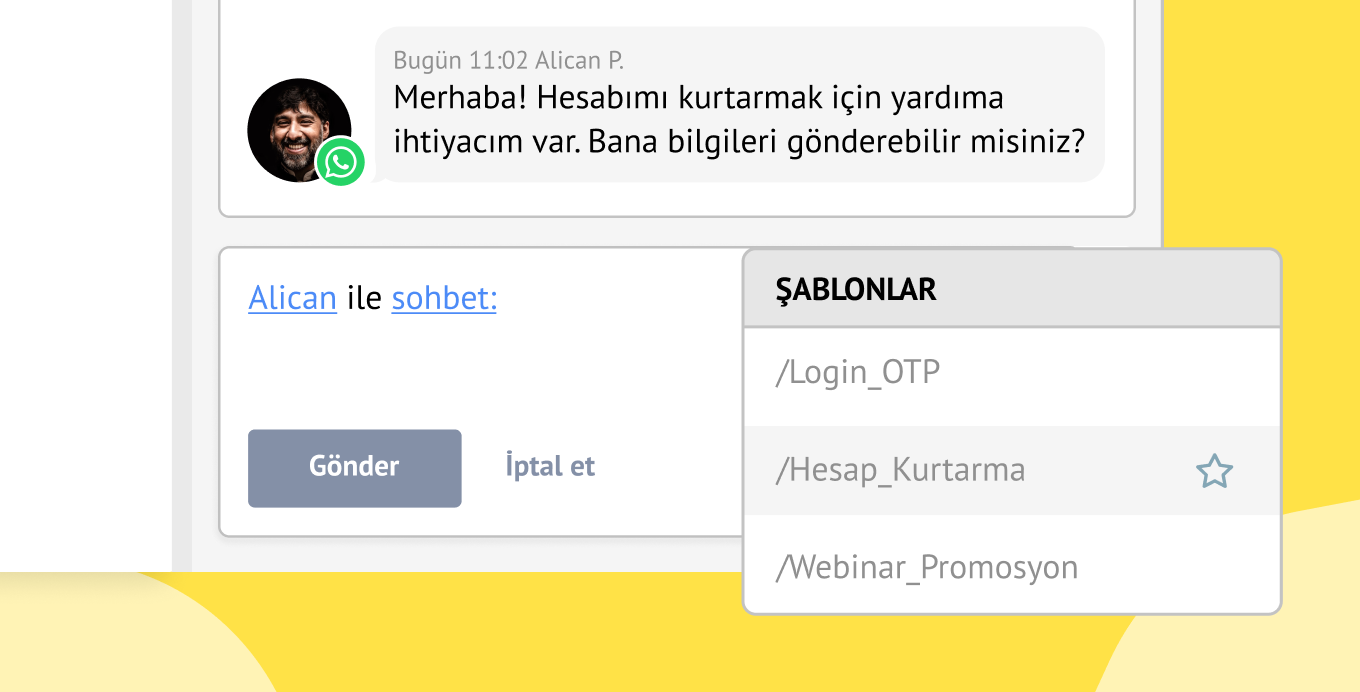Viewport: 1360px width, 692px height.
Task: Click the sohbet: link
Action: [x=443, y=298]
